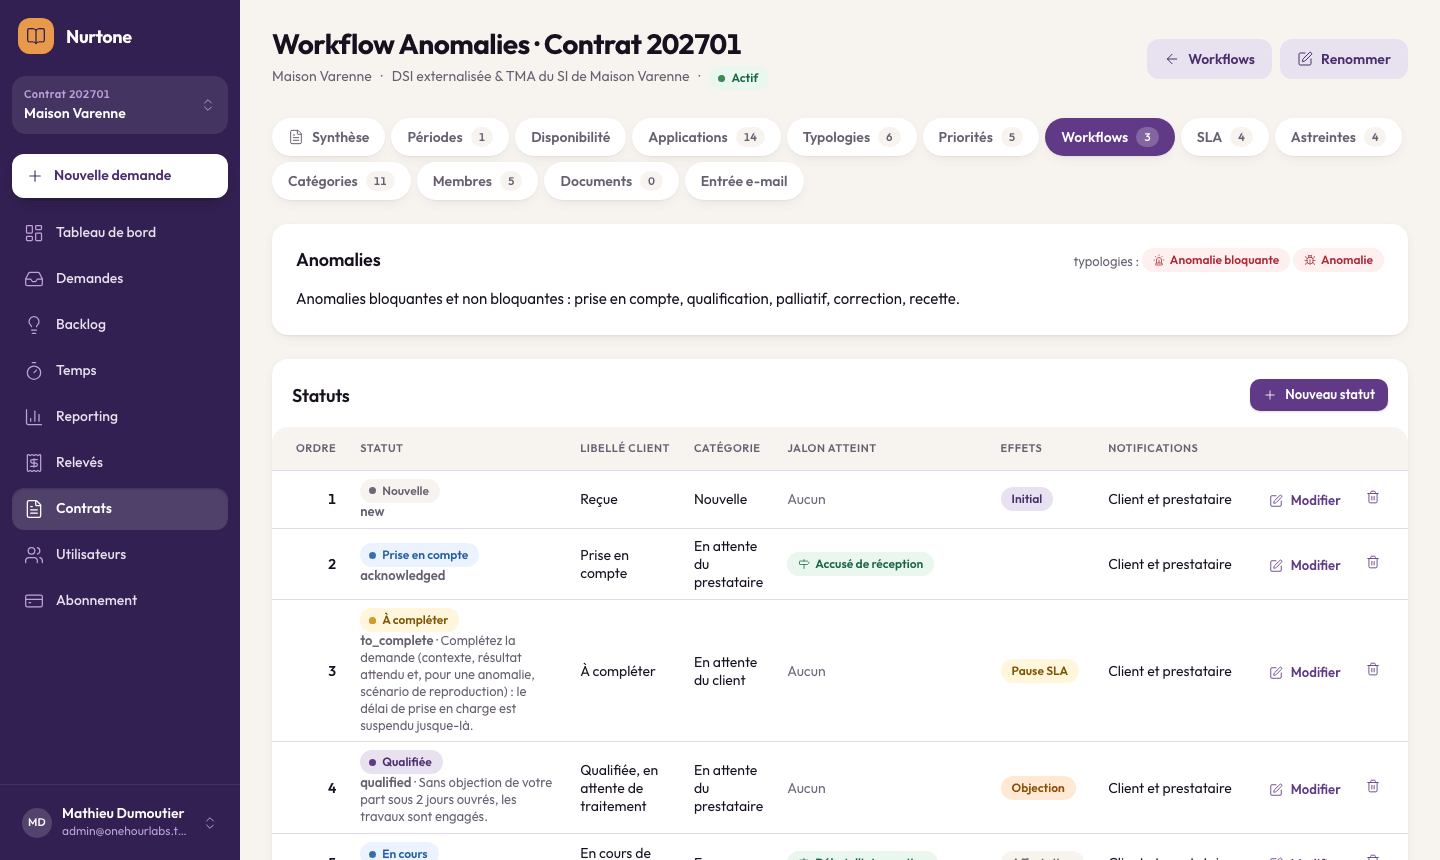This screenshot has width=1440, height=860.
Task: Click the MD user avatar
Action: click(x=37, y=822)
